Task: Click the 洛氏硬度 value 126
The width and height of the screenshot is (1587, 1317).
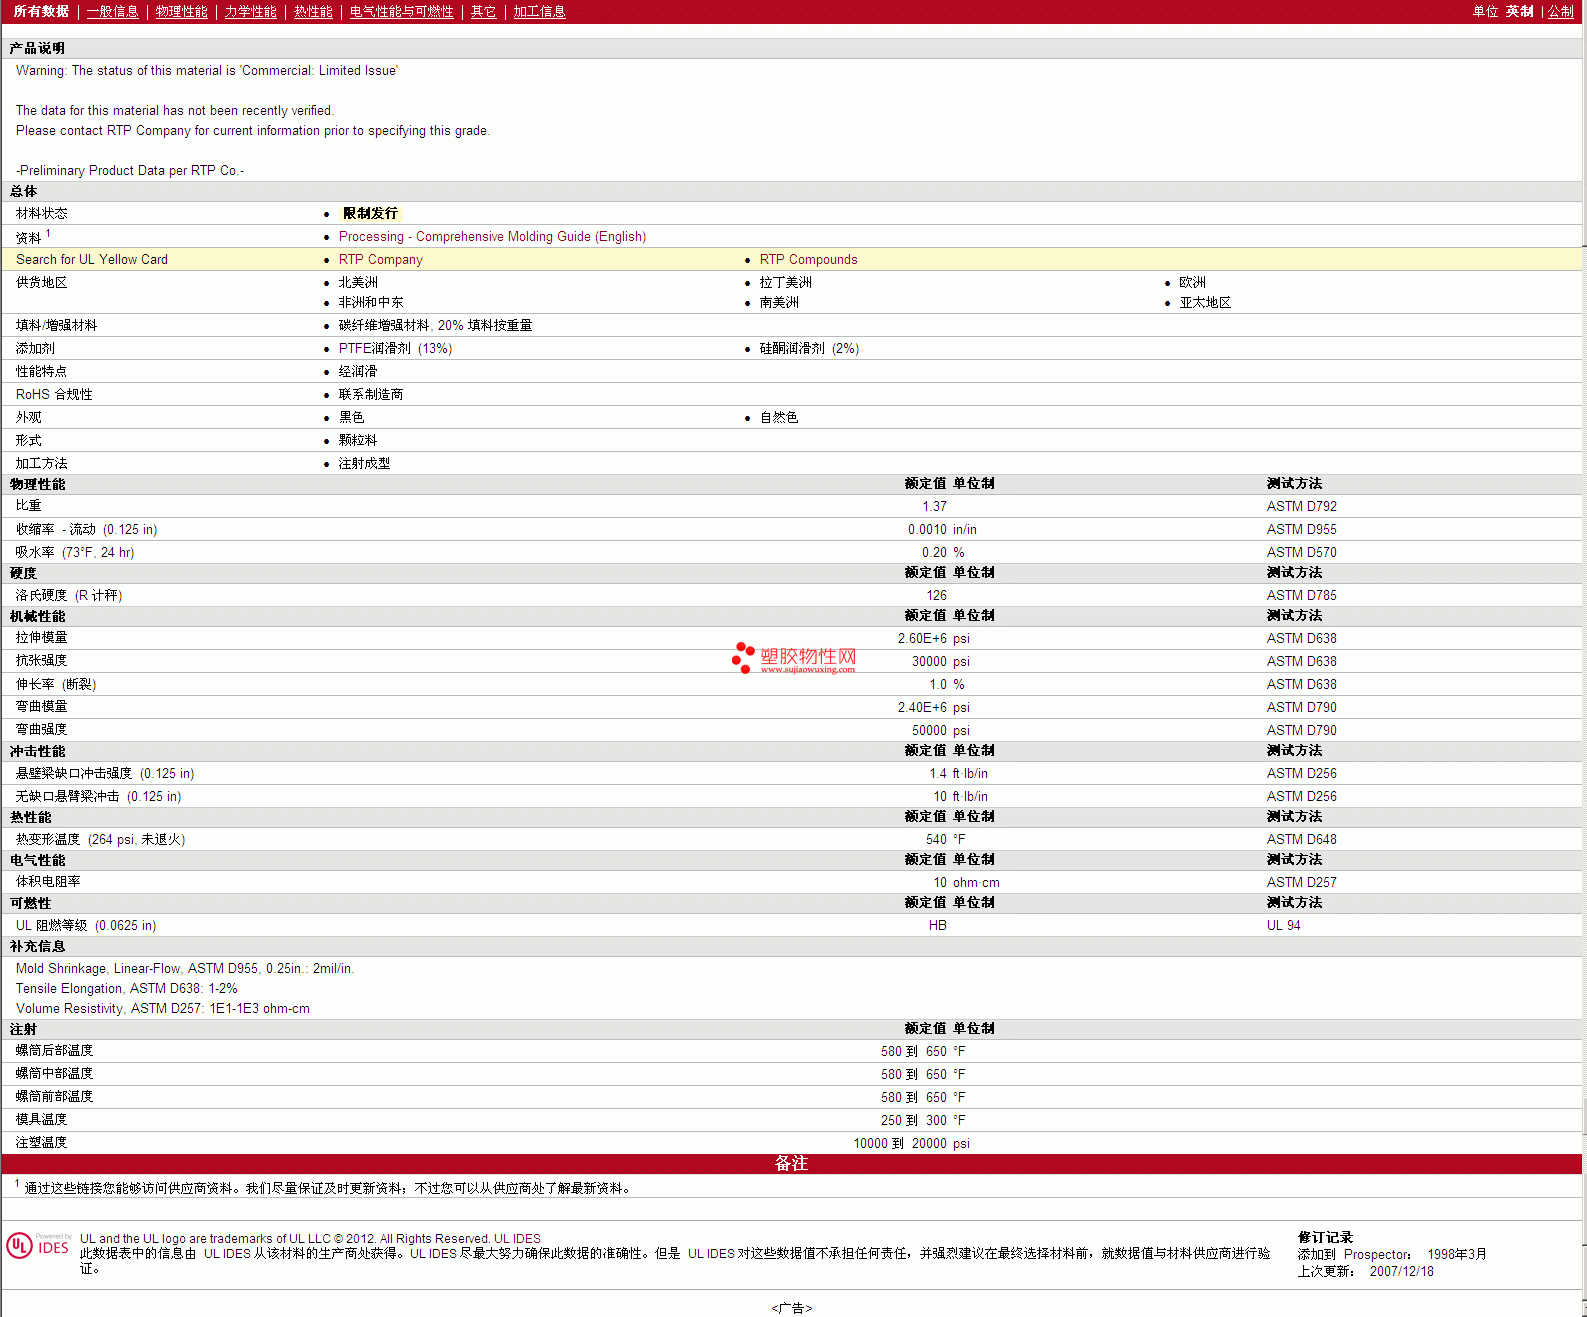Action: click(x=936, y=596)
